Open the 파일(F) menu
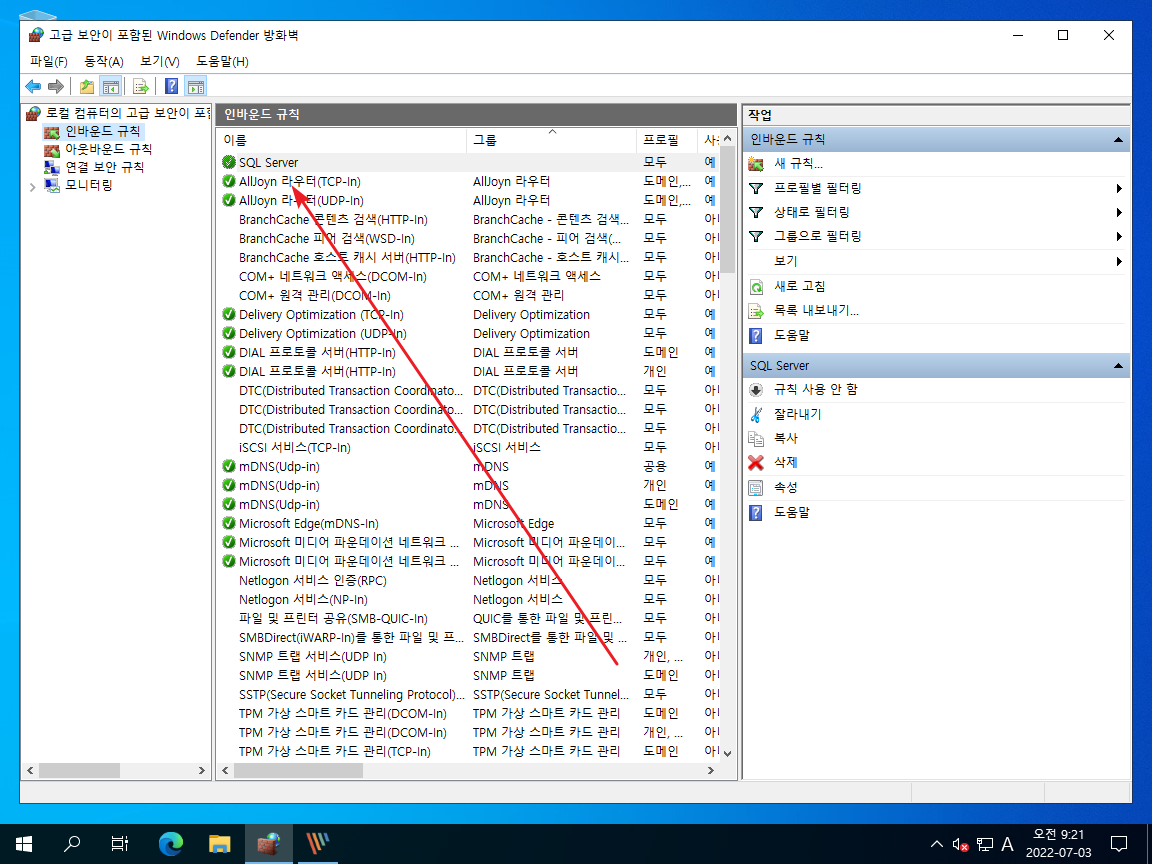The height and width of the screenshot is (864, 1152). (48, 62)
